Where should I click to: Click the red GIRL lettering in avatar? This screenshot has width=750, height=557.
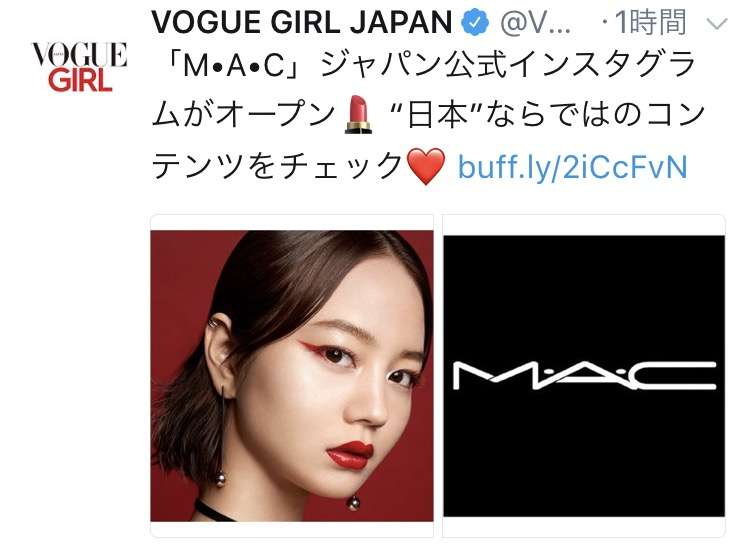pyautogui.click(x=80, y=79)
